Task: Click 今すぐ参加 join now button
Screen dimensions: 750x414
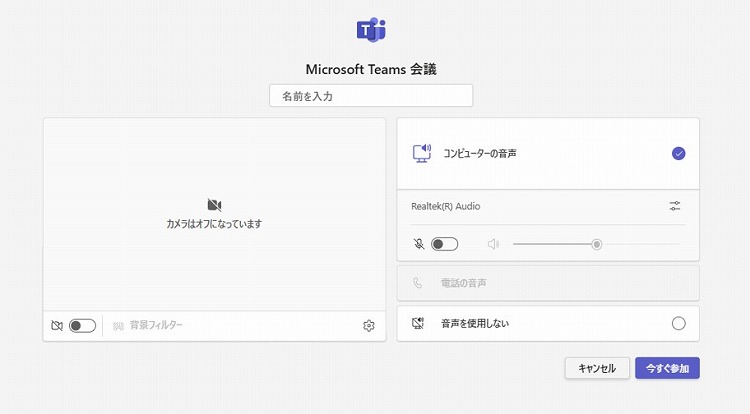Action: (x=667, y=368)
